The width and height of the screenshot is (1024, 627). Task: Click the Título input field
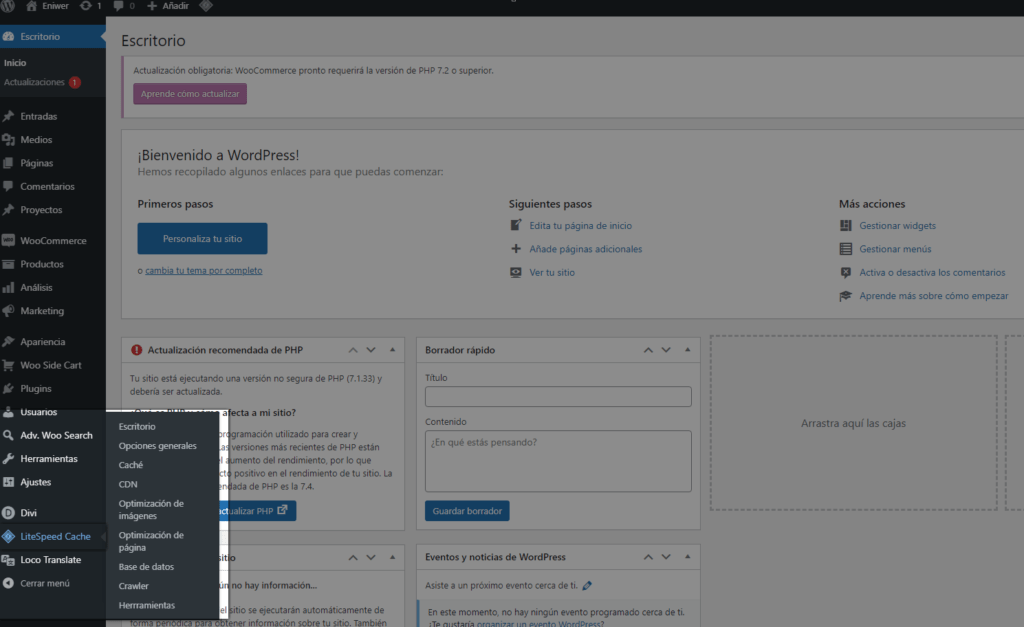(x=558, y=396)
